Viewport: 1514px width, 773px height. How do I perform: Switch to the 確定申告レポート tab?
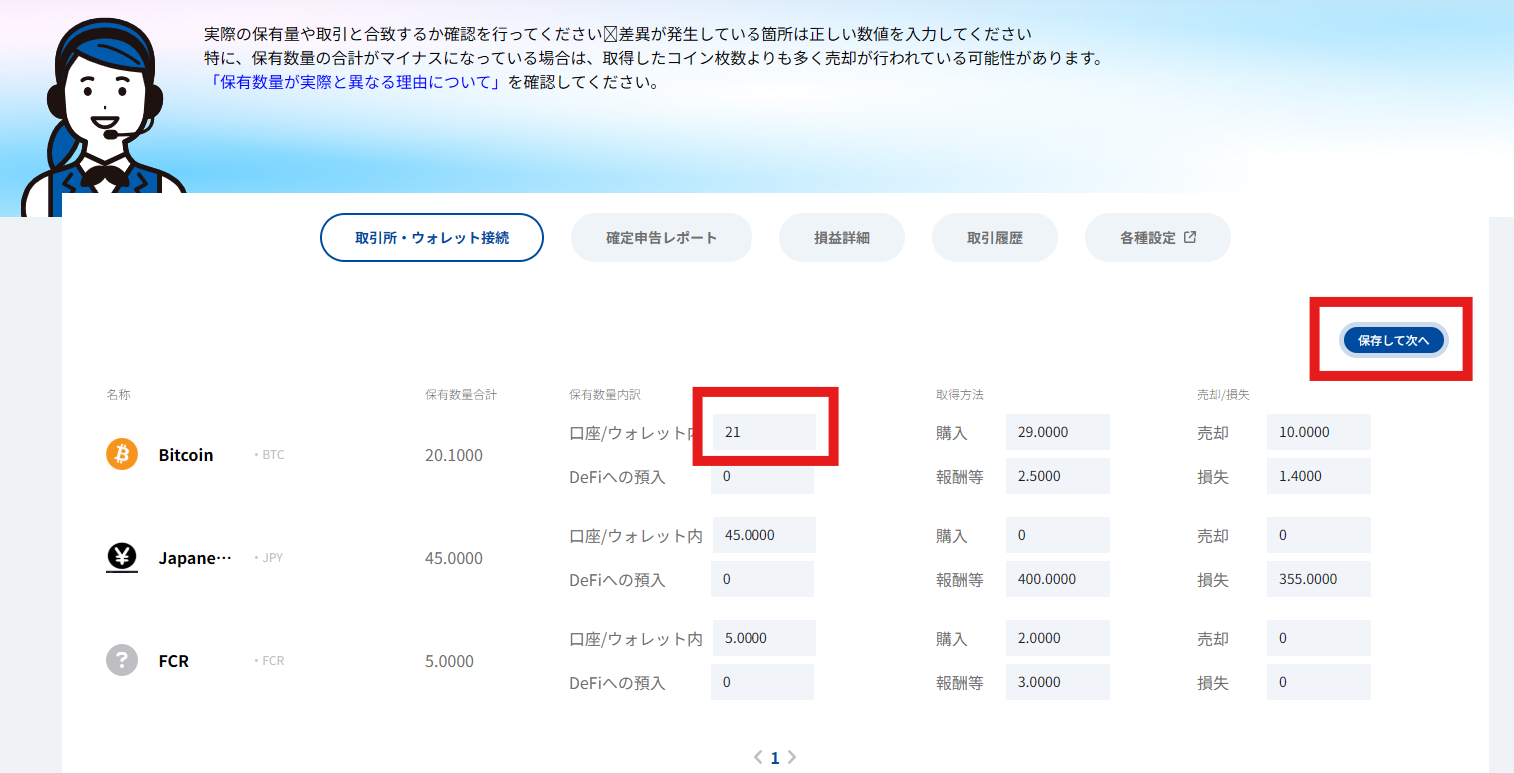coord(661,238)
